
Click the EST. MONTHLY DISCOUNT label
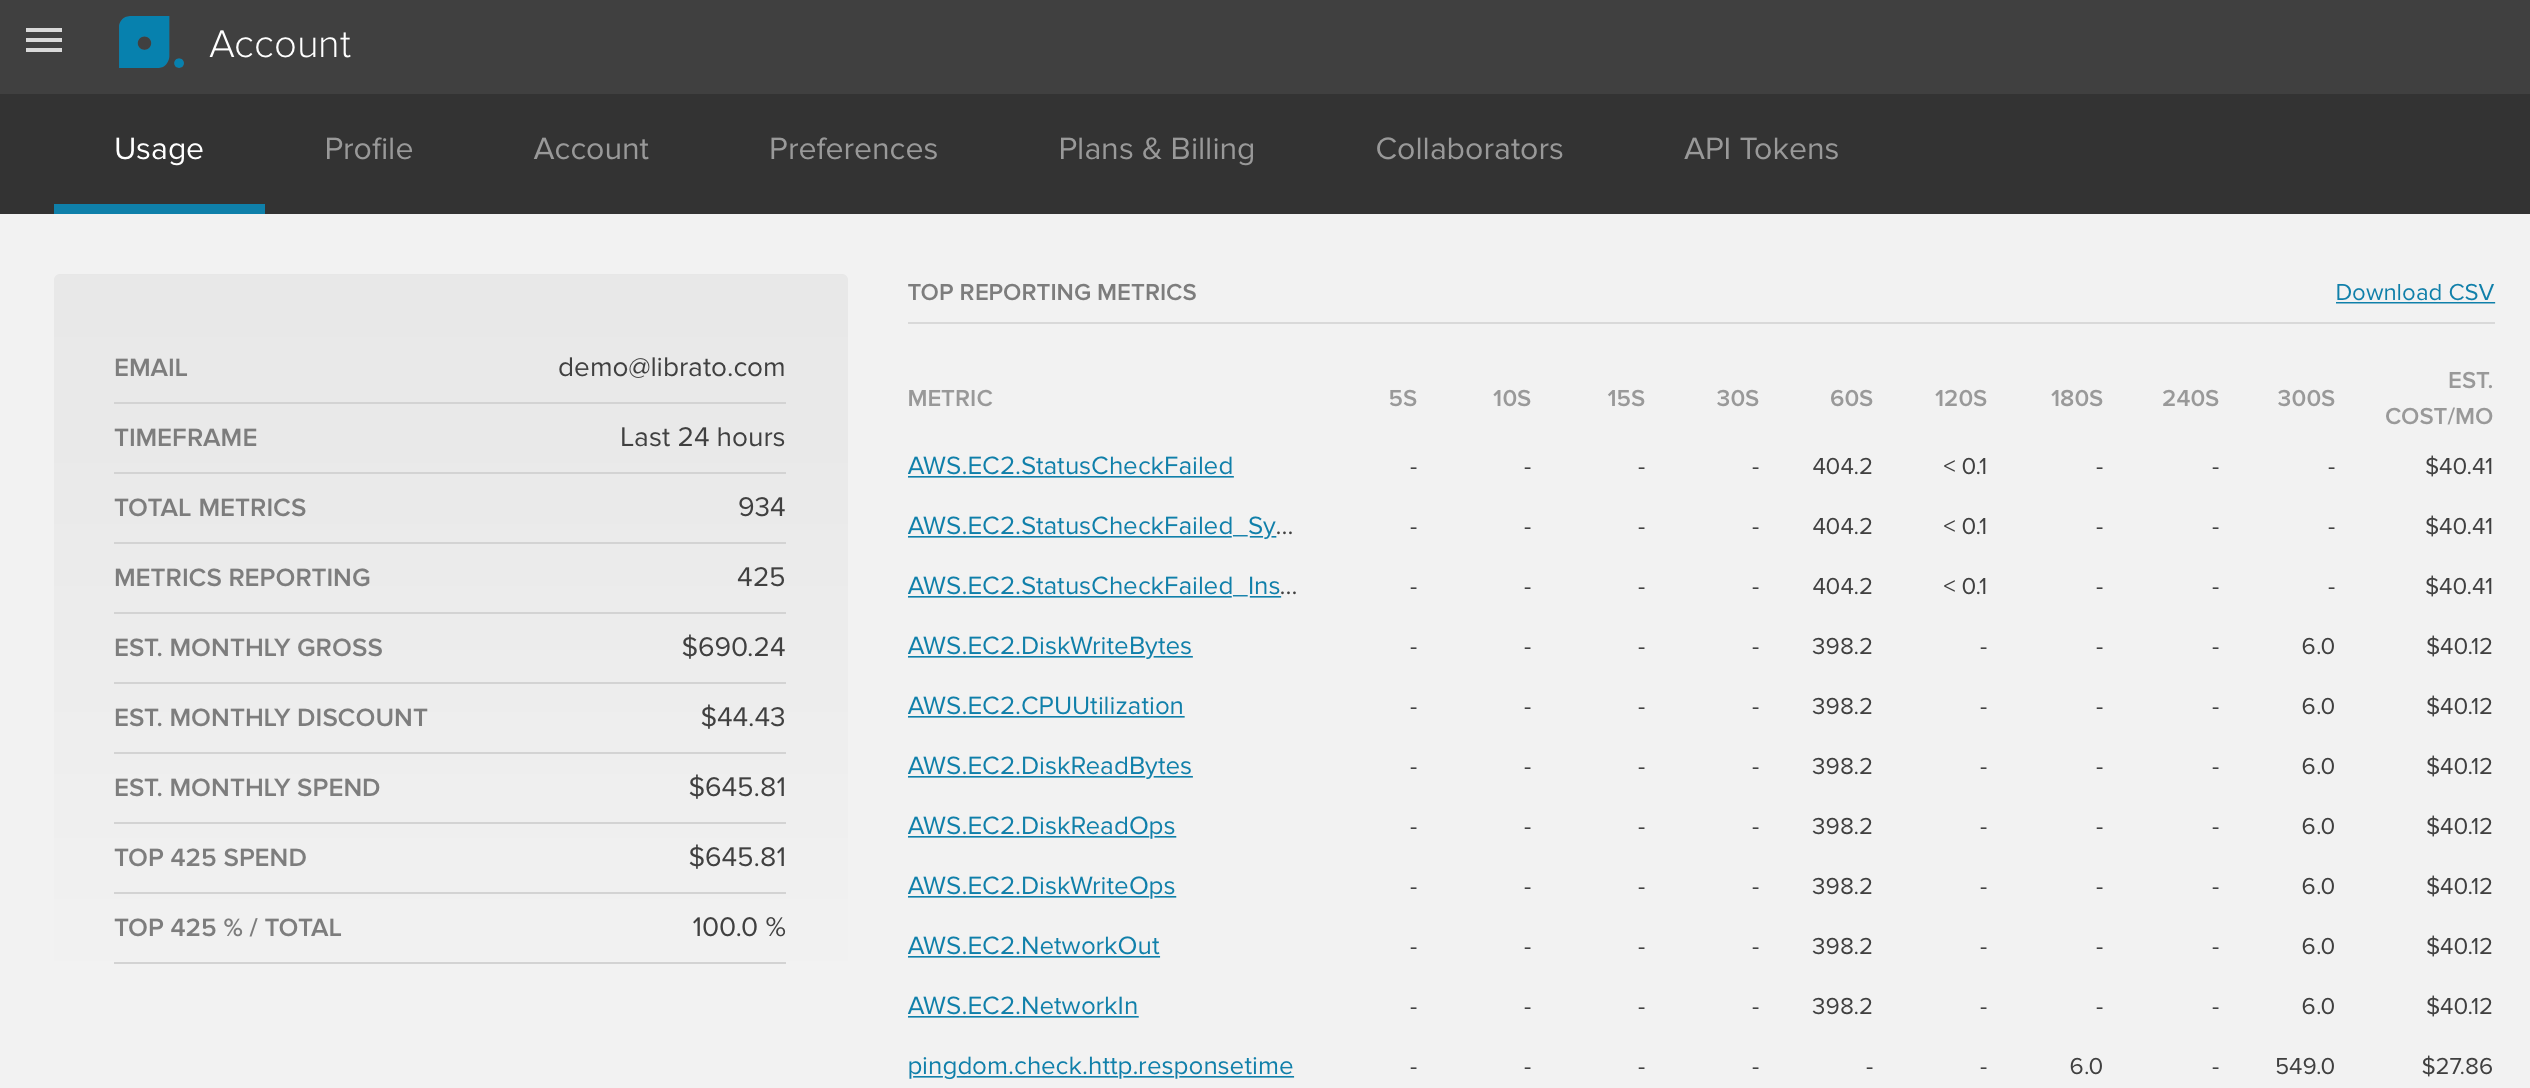tap(271, 718)
